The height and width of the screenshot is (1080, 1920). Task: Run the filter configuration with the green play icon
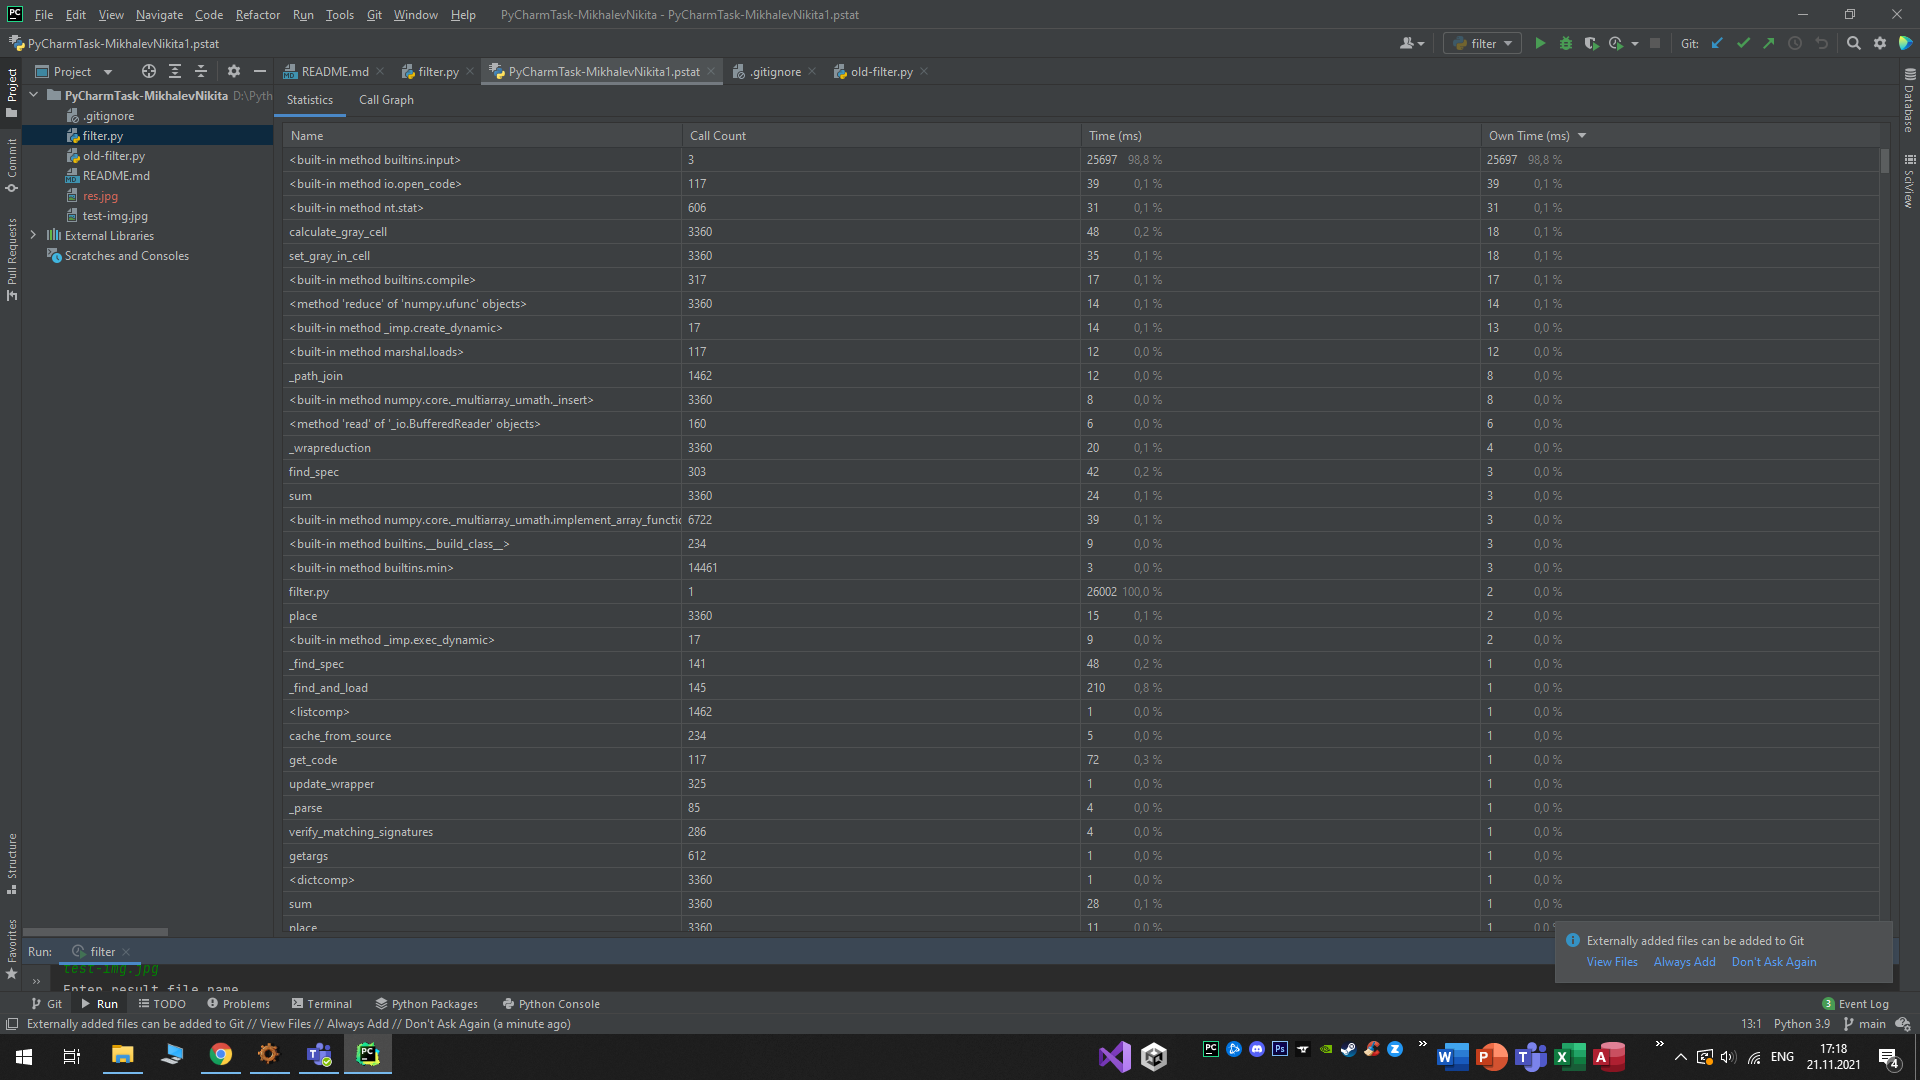click(x=1540, y=43)
